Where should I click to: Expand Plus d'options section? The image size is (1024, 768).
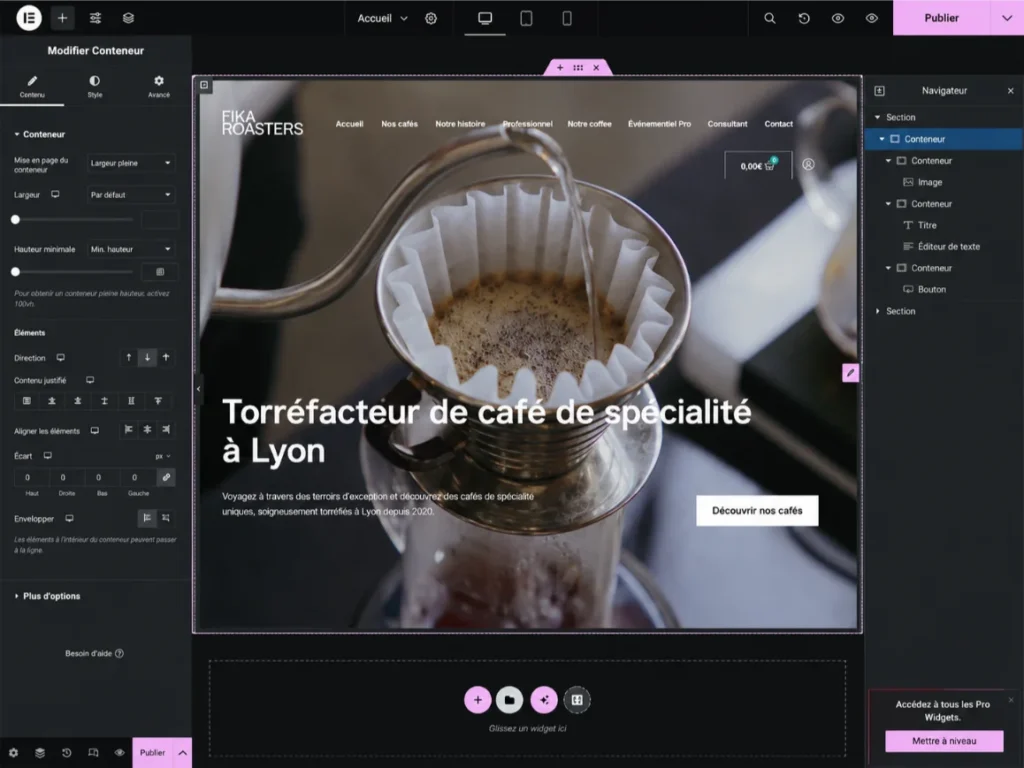tap(48, 596)
